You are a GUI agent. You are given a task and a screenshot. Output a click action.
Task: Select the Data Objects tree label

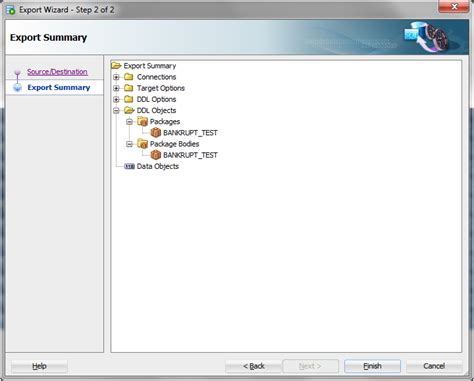158,166
